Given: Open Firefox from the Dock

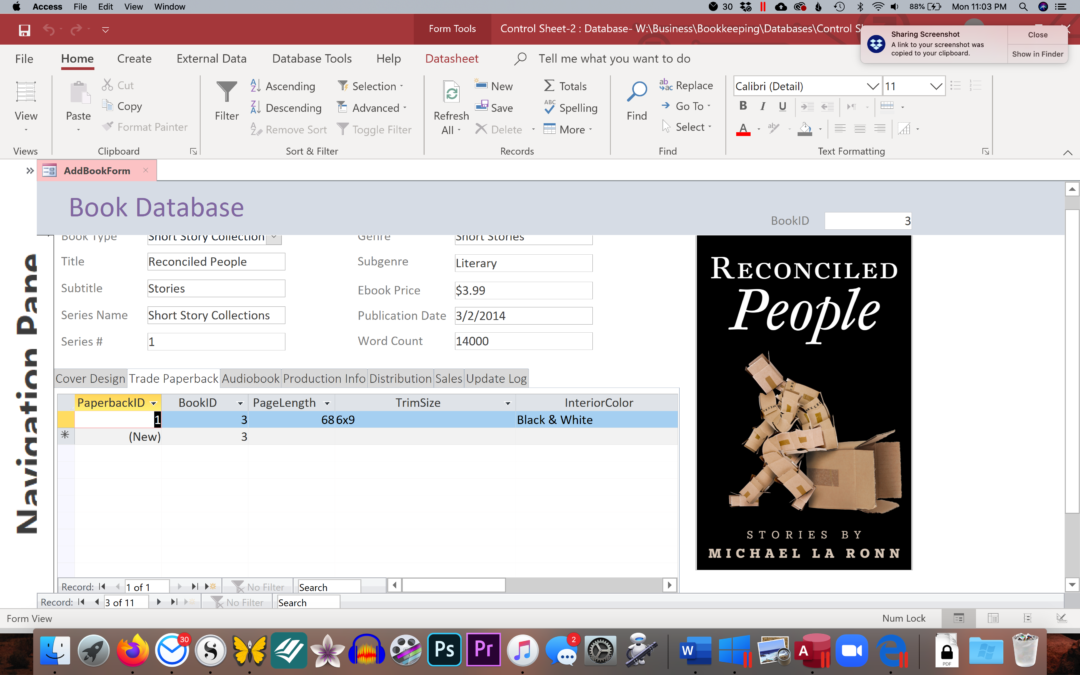Looking at the screenshot, I should click(132, 650).
